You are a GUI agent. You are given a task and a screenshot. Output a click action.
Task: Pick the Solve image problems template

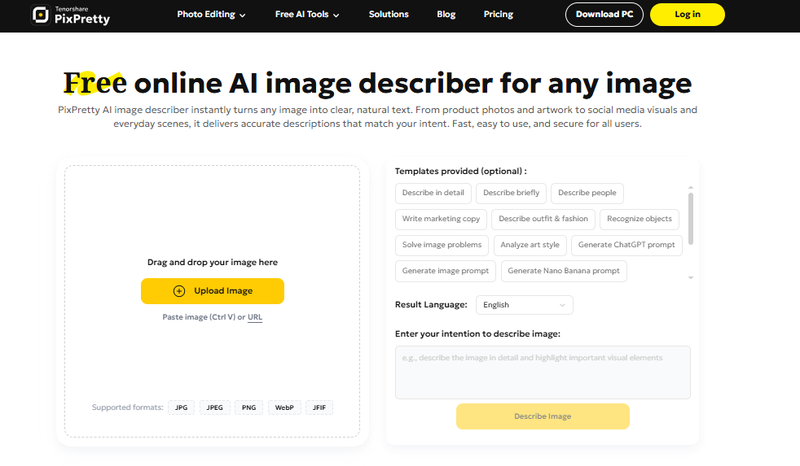(442, 245)
